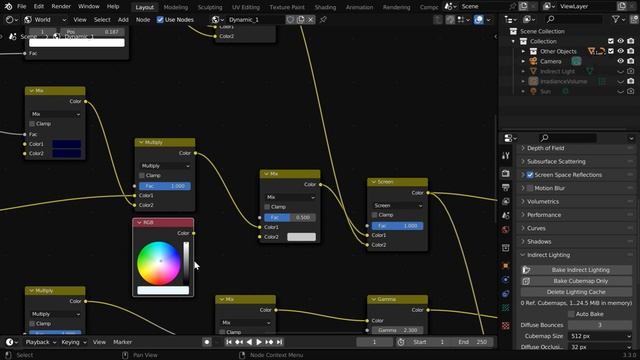Browse world datablock dropdown next to Dynamic_1

pyautogui.click(x=218, y=20)
